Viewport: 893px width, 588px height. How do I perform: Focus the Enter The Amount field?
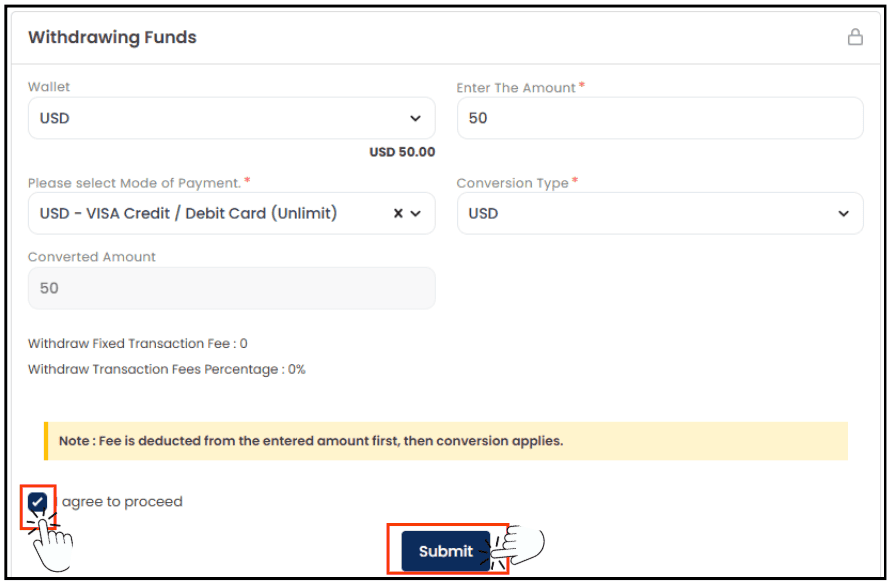coord(659,118)
